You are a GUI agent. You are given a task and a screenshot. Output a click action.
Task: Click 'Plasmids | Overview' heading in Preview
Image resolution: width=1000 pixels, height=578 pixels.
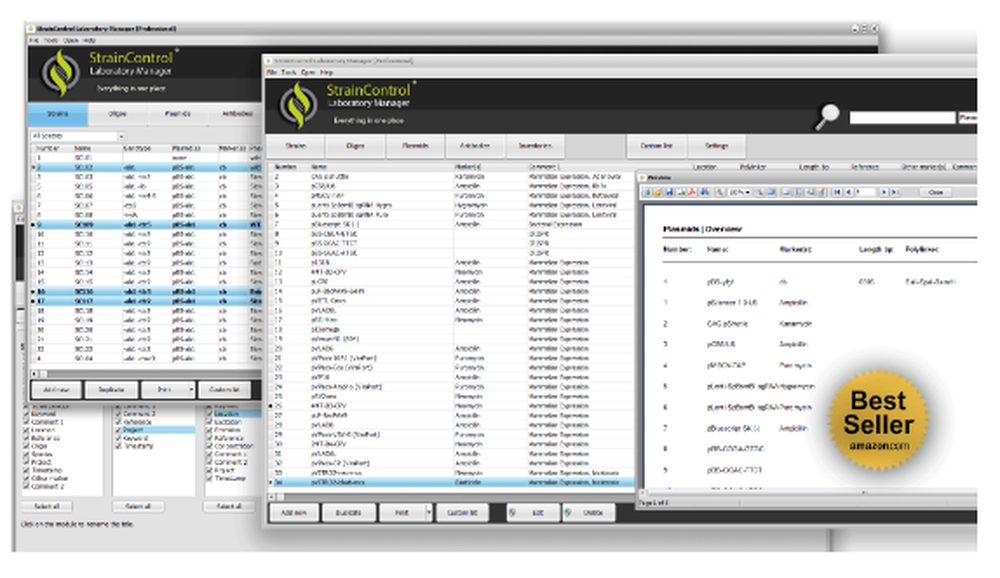702,228
